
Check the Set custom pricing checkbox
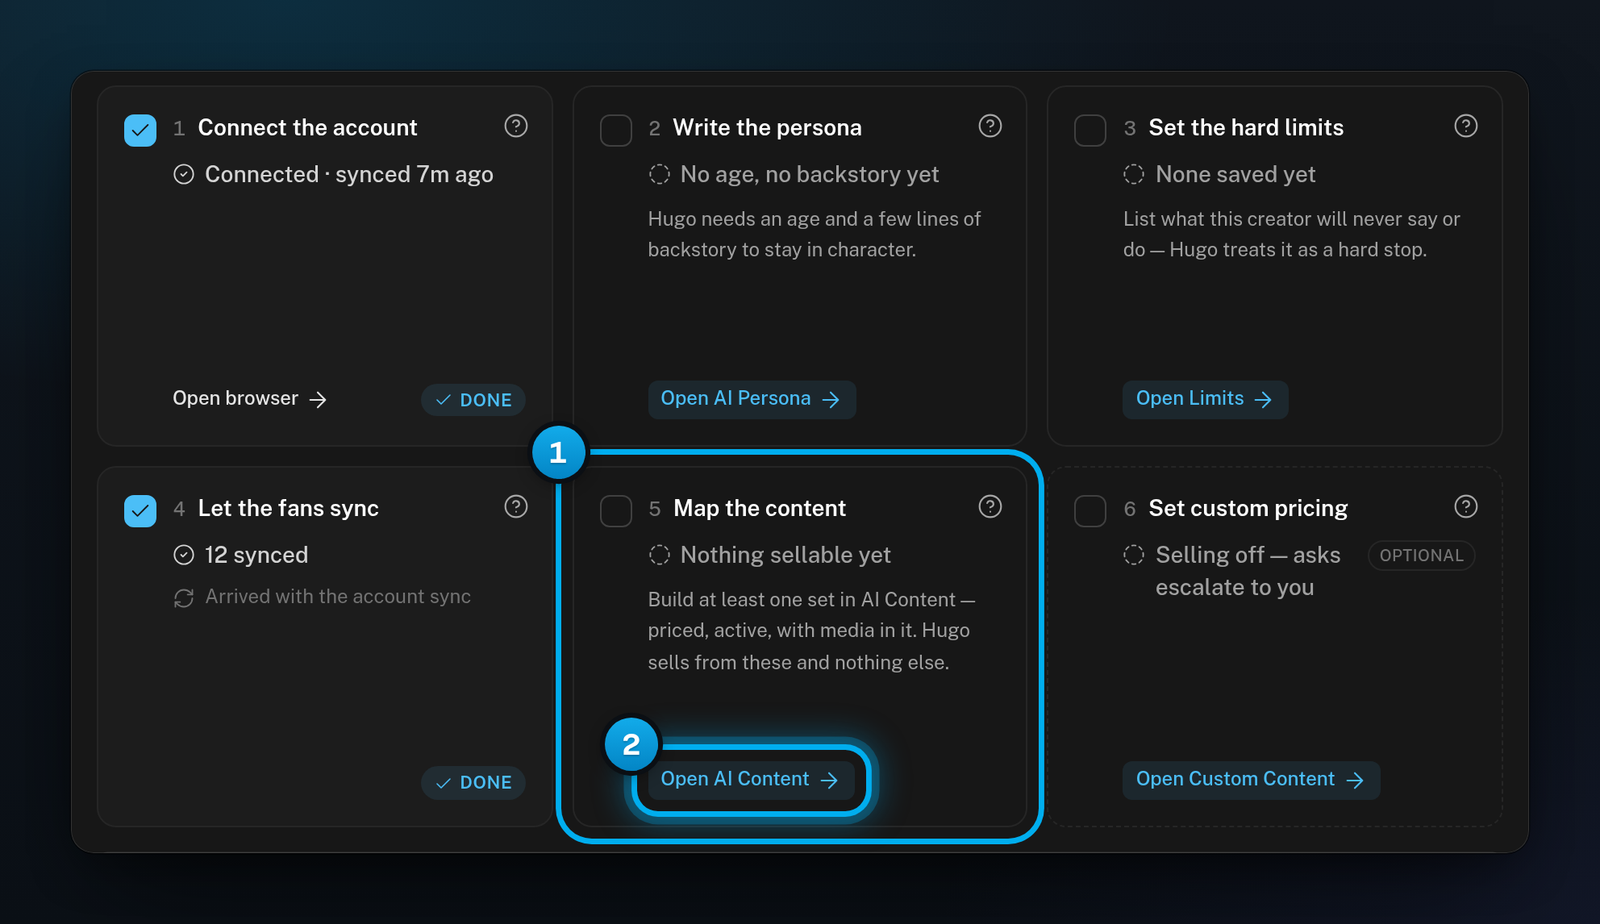tap(1090, 511)
